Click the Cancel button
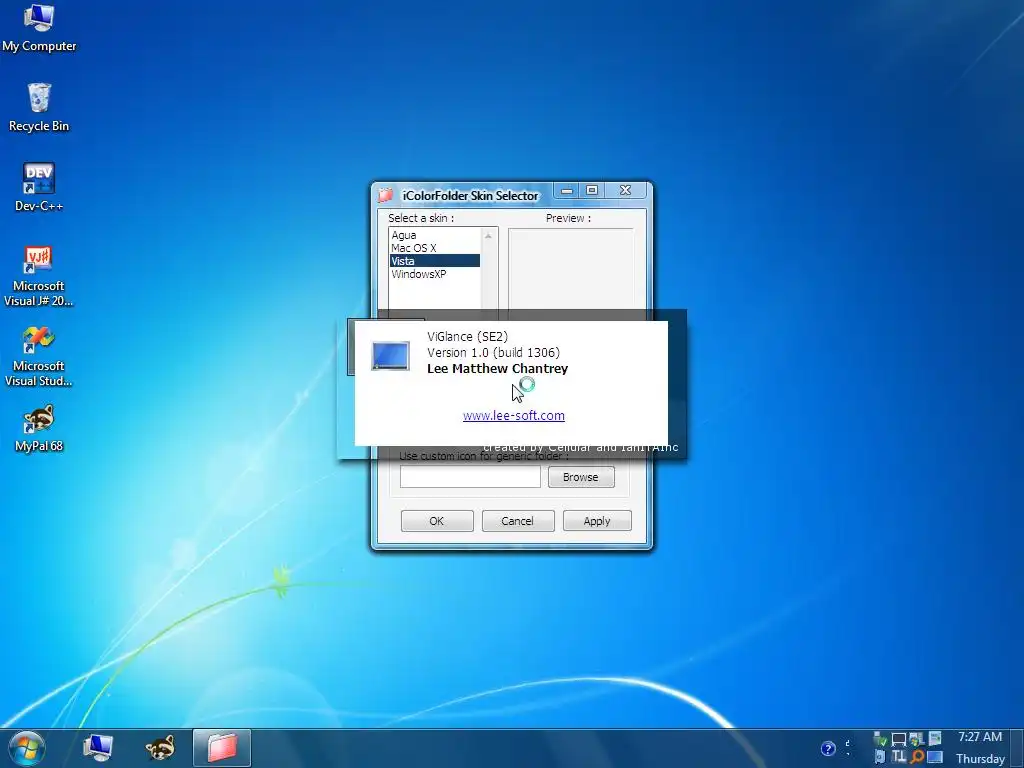Screen dimensions: 1024x768 coord(518,520)
